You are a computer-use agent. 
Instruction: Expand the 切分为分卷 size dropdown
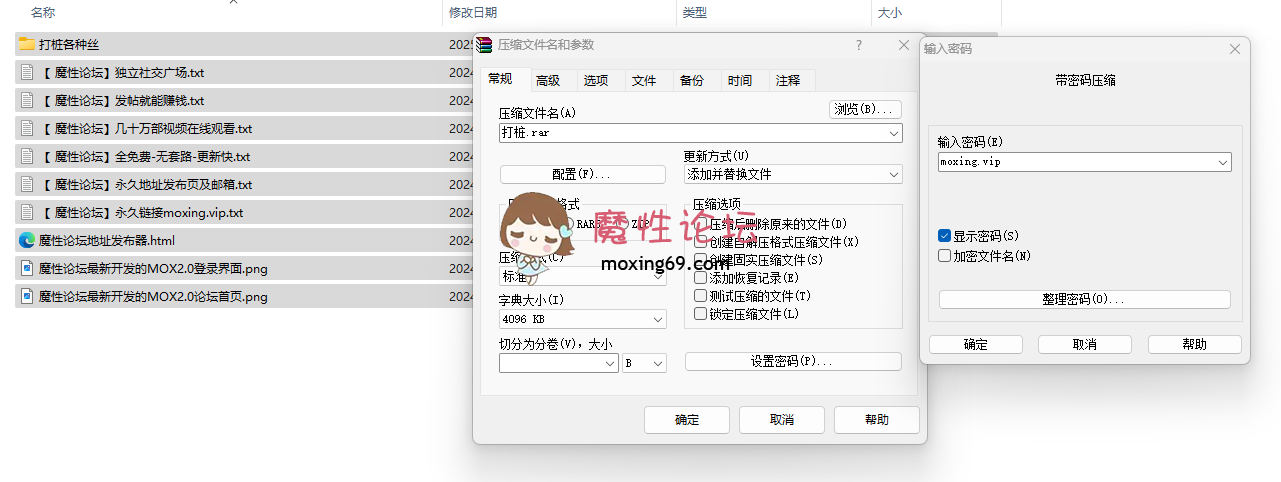[x=610, y=364]
